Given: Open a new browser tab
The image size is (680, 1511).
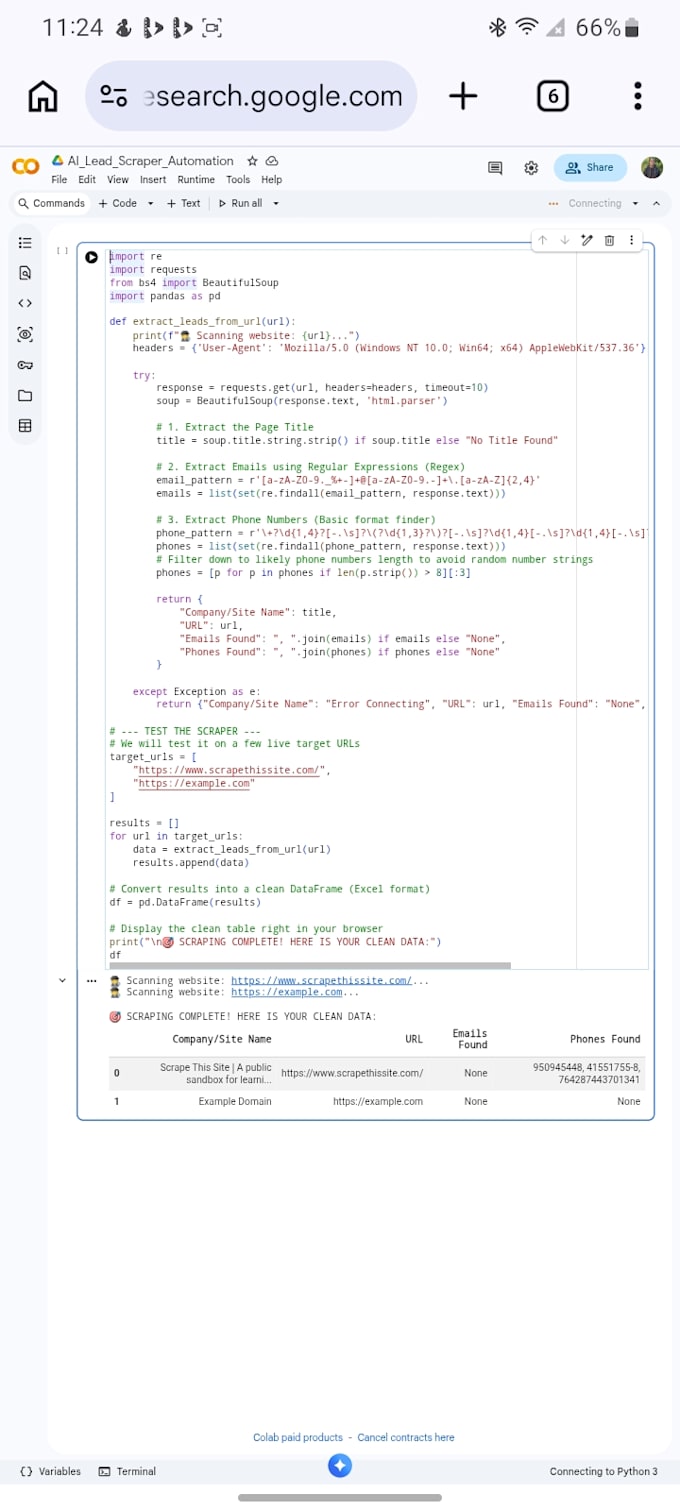Looking at the screenshot, I should [x=462, y=96].
